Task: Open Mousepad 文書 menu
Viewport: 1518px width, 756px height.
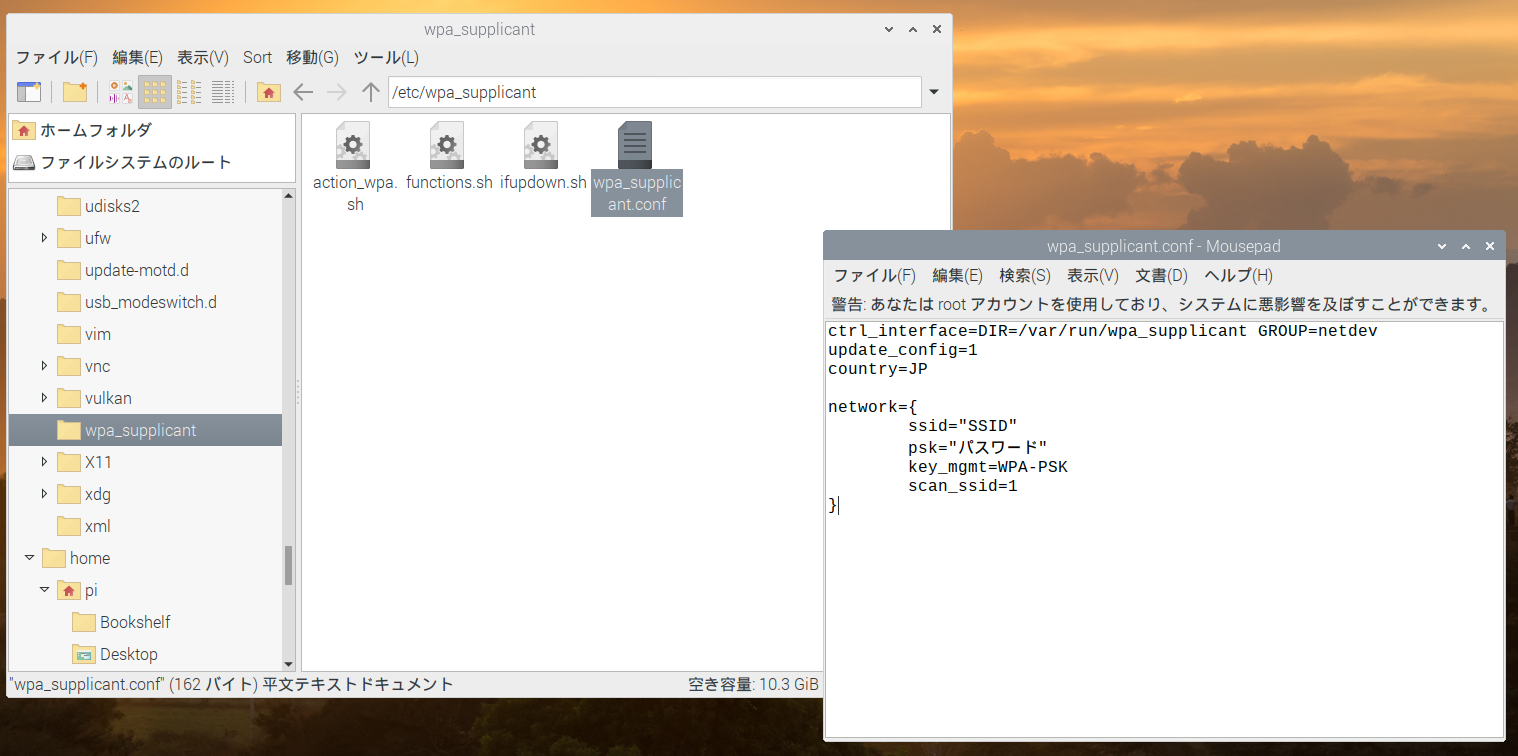Action: (x=1161, y=275)
